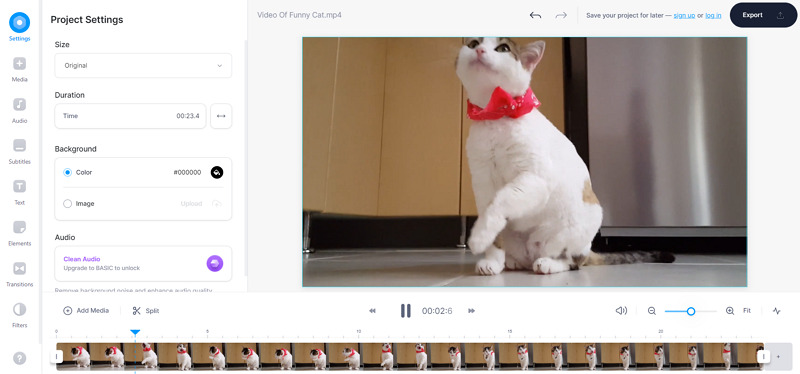Zoom in the timeline
Image resolution: width=800 pixels, height=374 pixels.
point(730,311)
